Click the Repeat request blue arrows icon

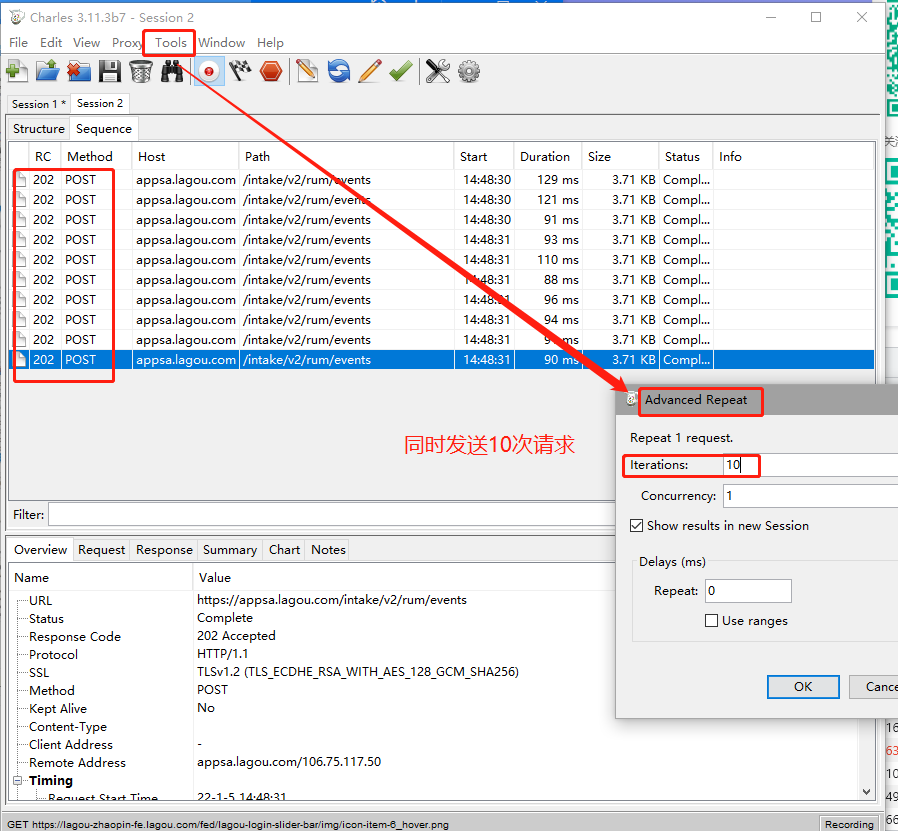tap(339, 72)
